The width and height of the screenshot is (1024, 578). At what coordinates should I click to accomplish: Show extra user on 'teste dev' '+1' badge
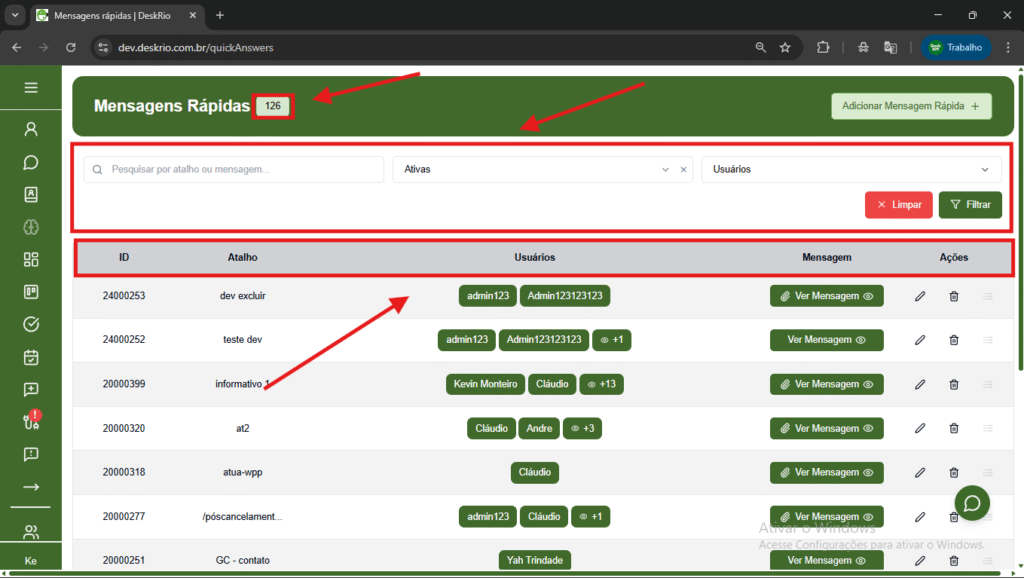pyautogui.click(x=611, y=340)
